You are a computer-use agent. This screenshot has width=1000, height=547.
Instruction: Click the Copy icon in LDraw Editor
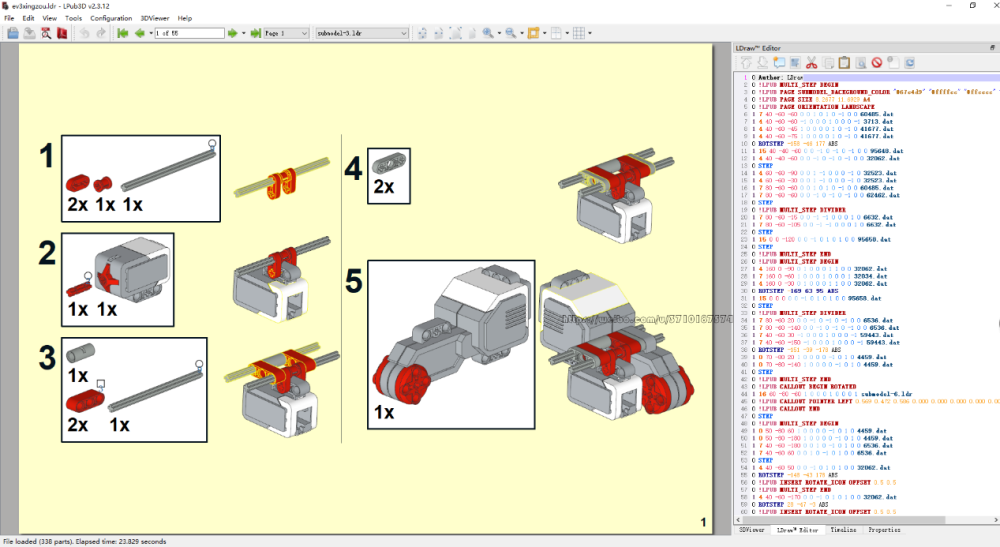coord(828,62)
